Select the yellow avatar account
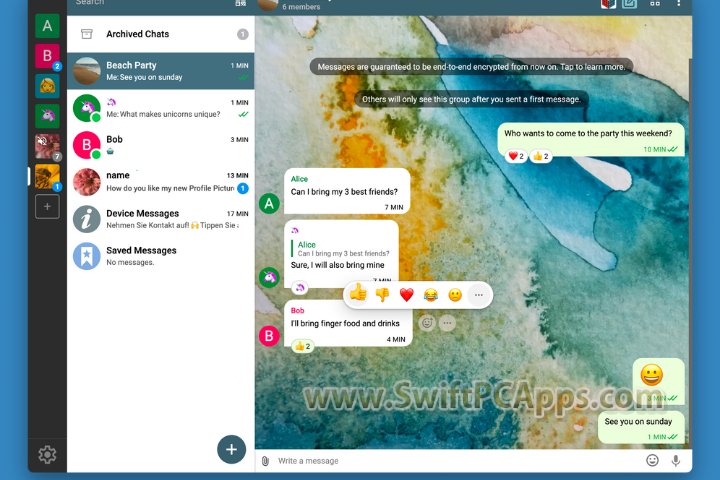The width and height of the screenshot is (720, 480). [47, 176]
